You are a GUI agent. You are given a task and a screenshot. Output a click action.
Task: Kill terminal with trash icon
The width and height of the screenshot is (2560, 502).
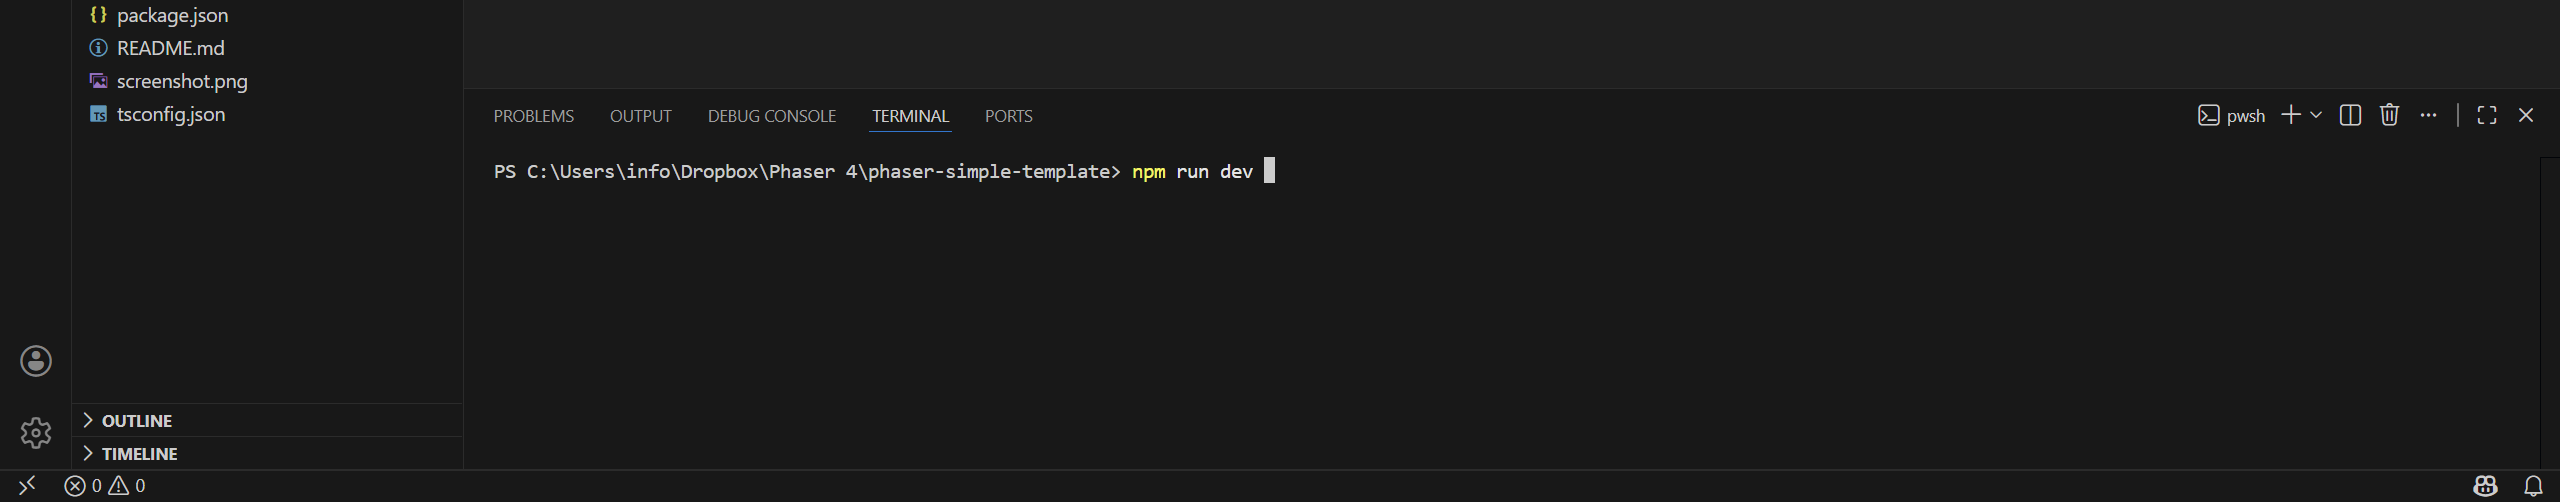click(x=2389, y=116)
